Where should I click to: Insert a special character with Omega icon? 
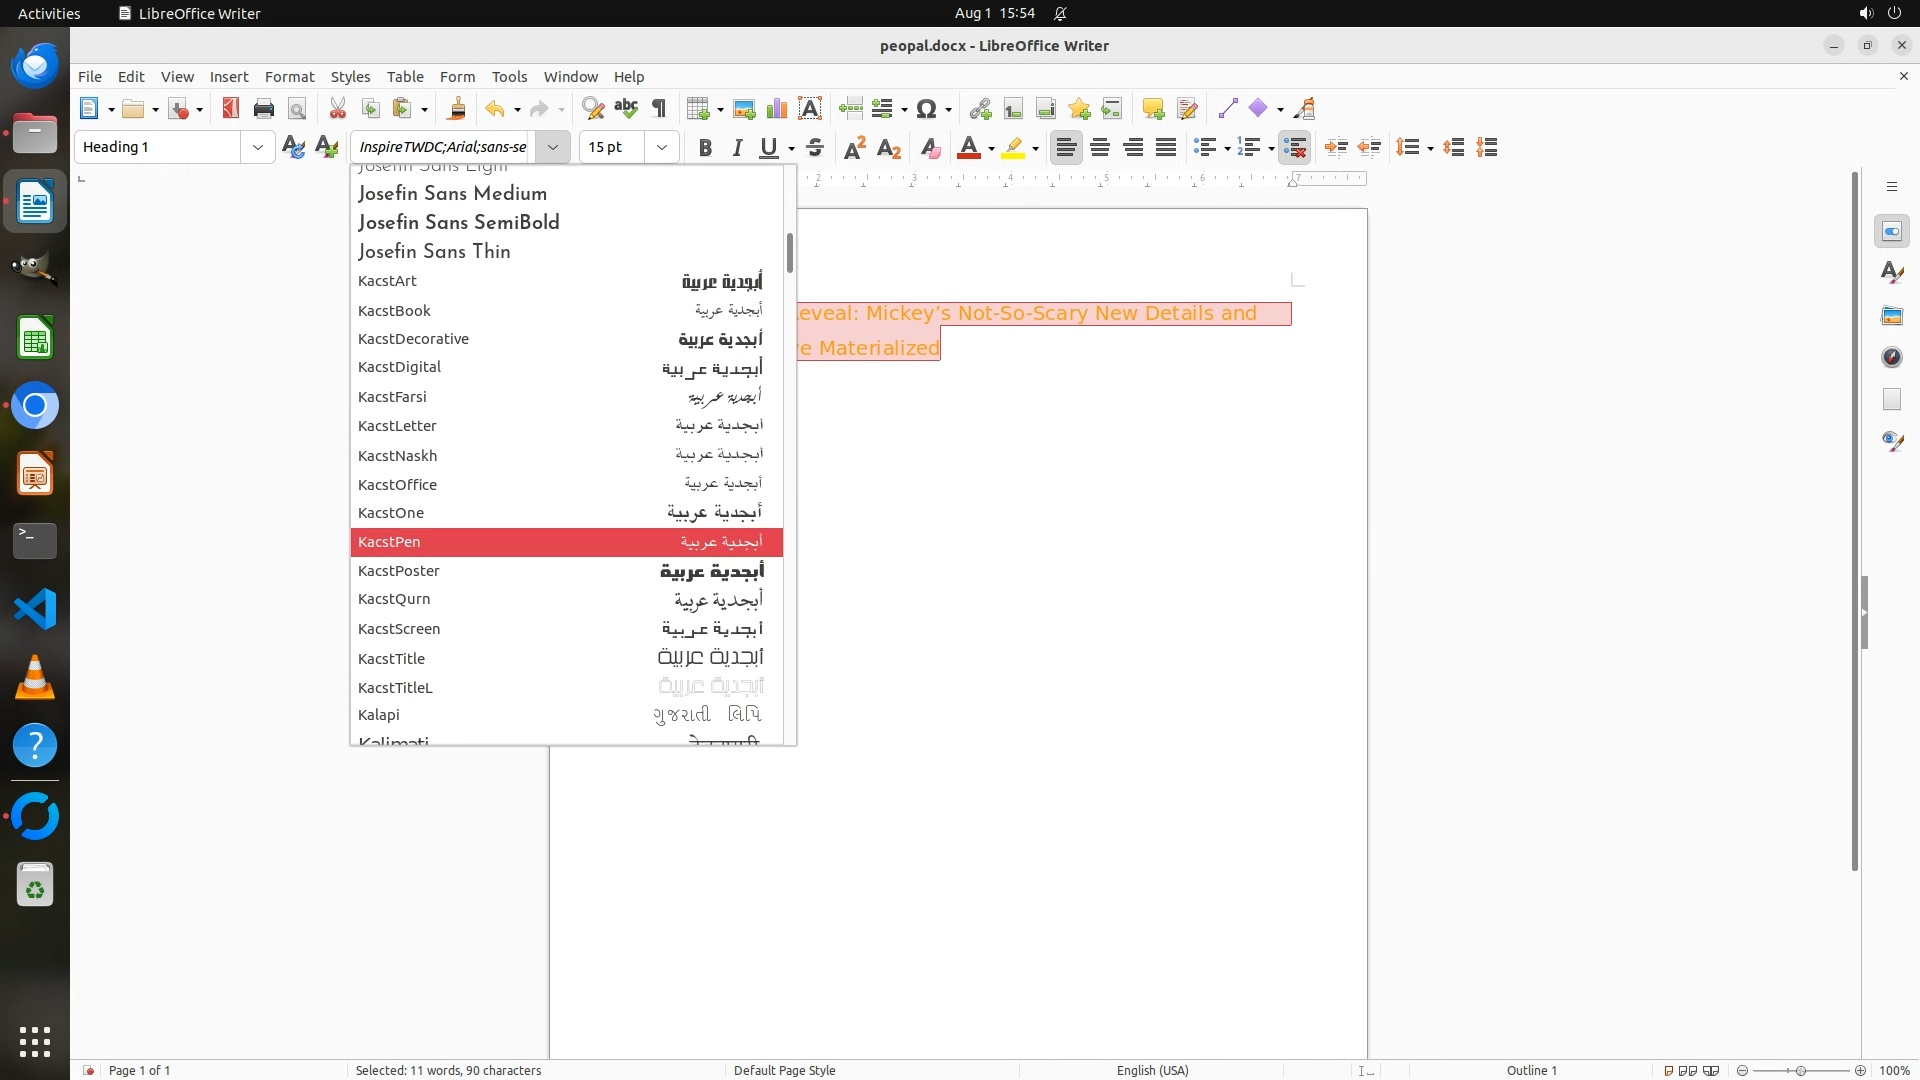coord(926,109)
